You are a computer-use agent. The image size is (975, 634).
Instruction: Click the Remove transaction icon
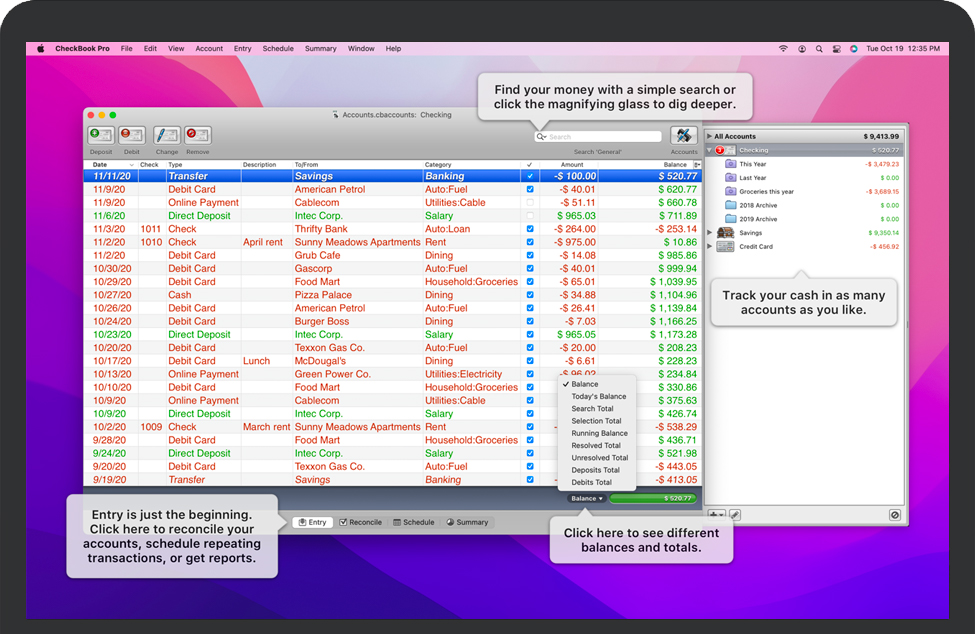click(x=198, y=136)
